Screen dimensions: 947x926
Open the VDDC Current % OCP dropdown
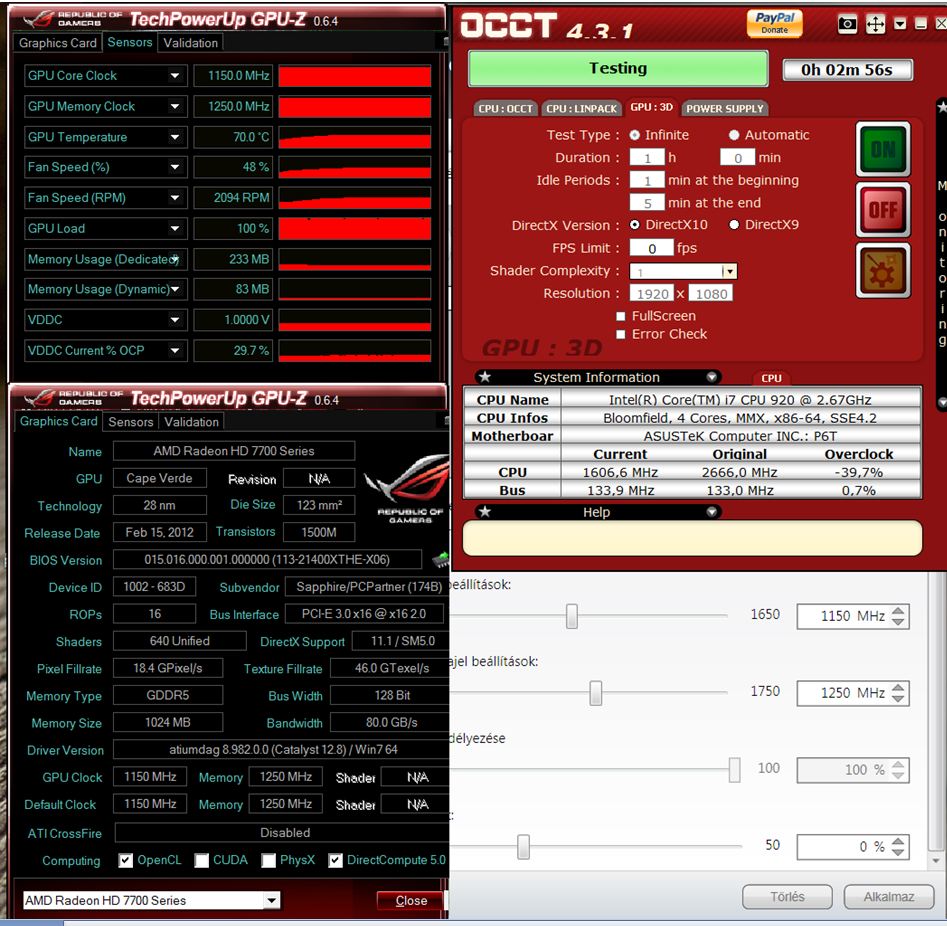coord(175,350)
